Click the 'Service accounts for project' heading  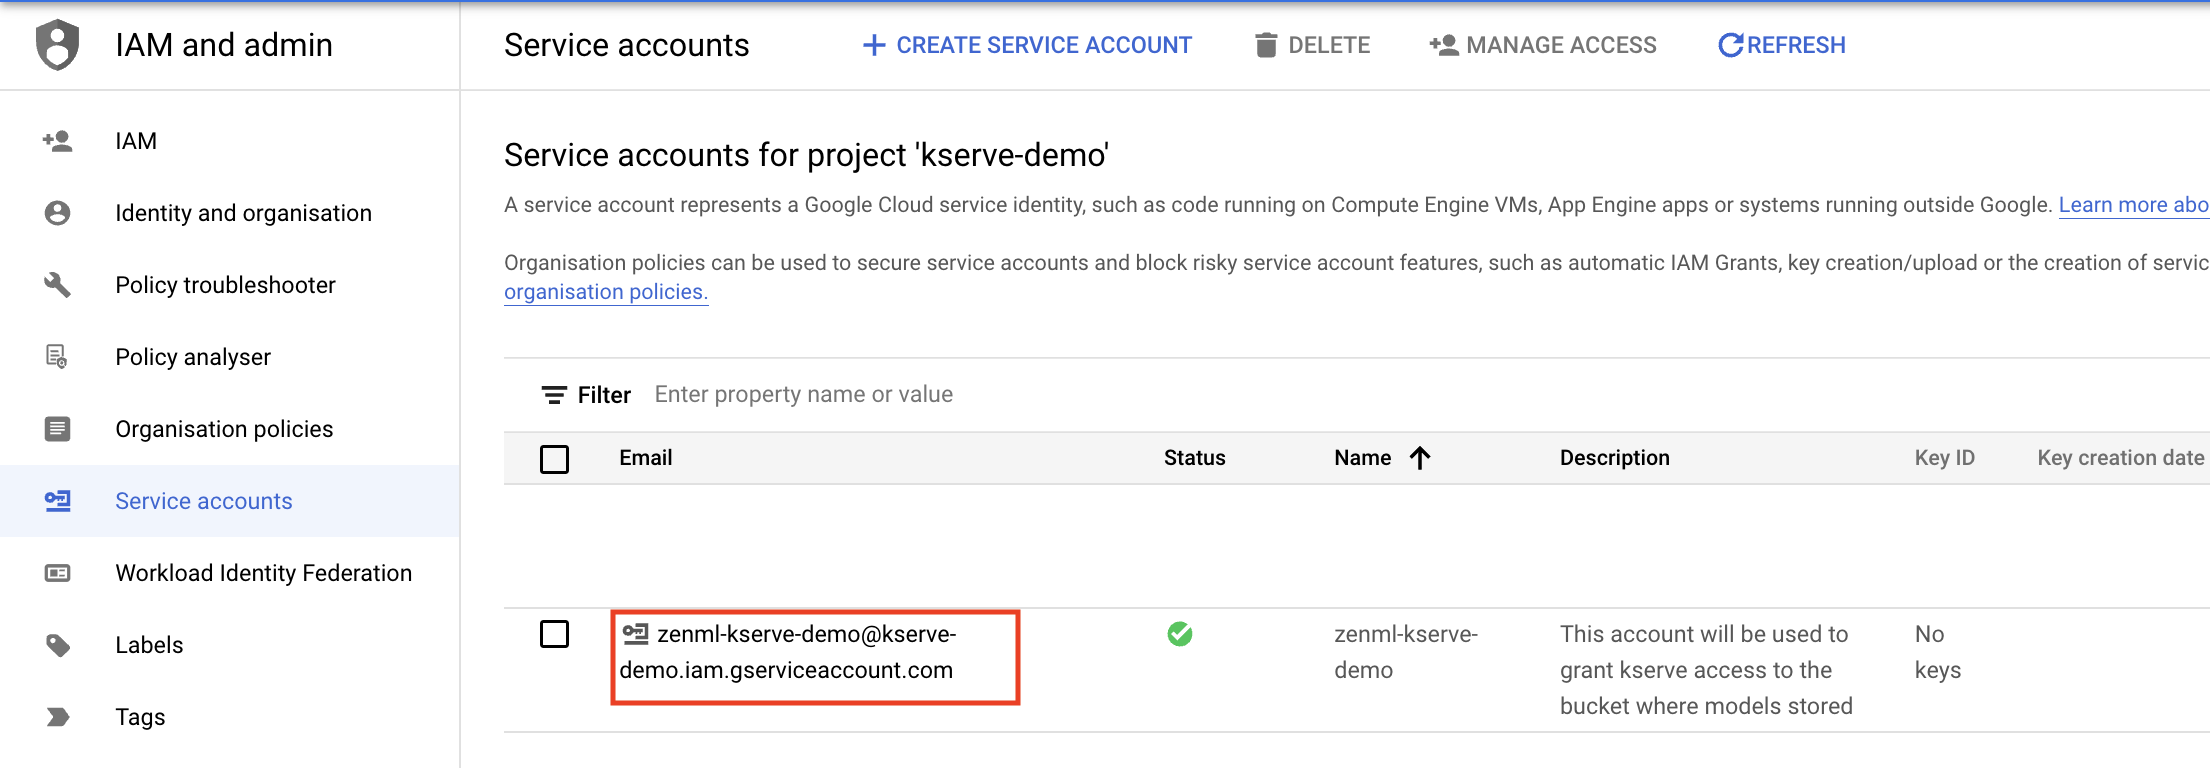coord(806,155)
